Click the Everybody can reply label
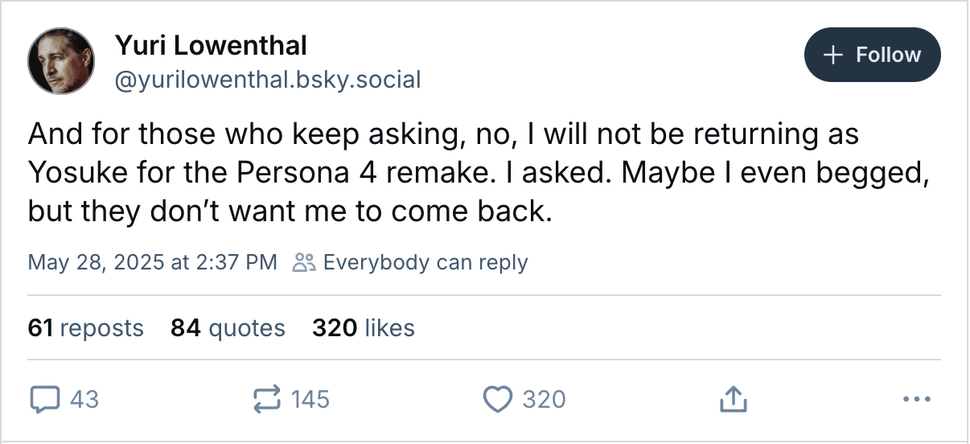 coord(425,263)
